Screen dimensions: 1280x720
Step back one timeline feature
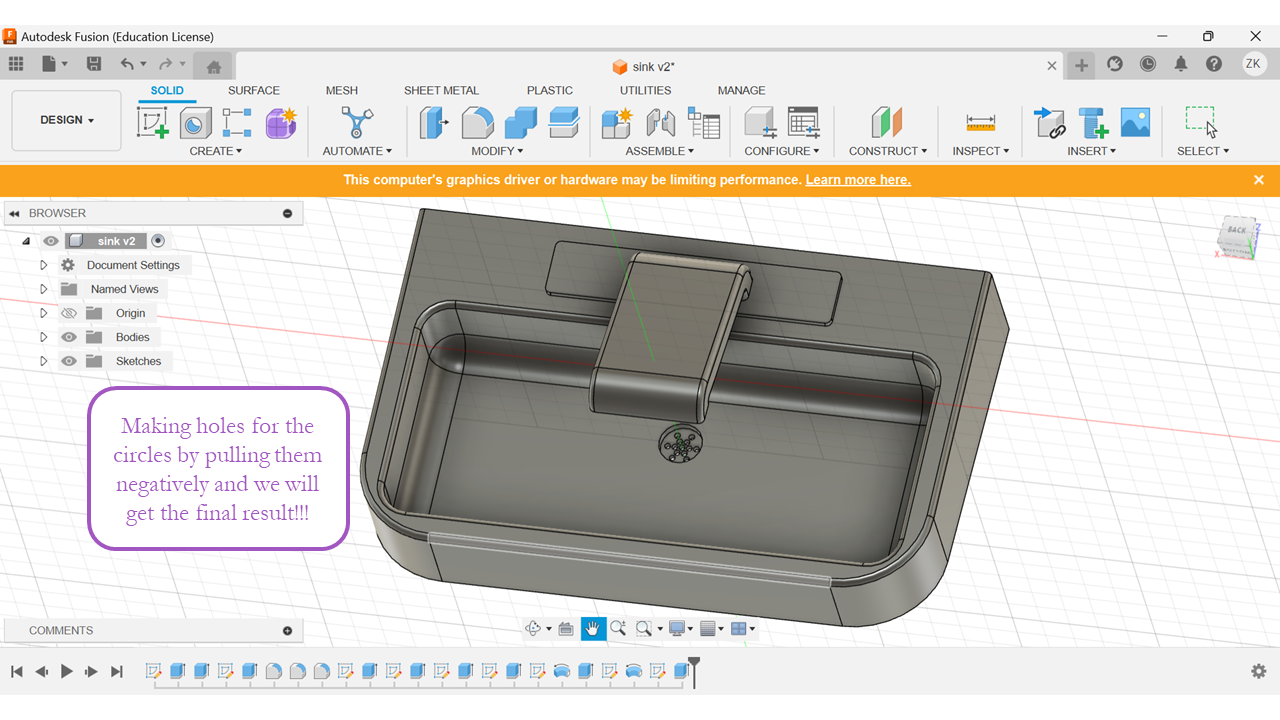pos(42,671)
